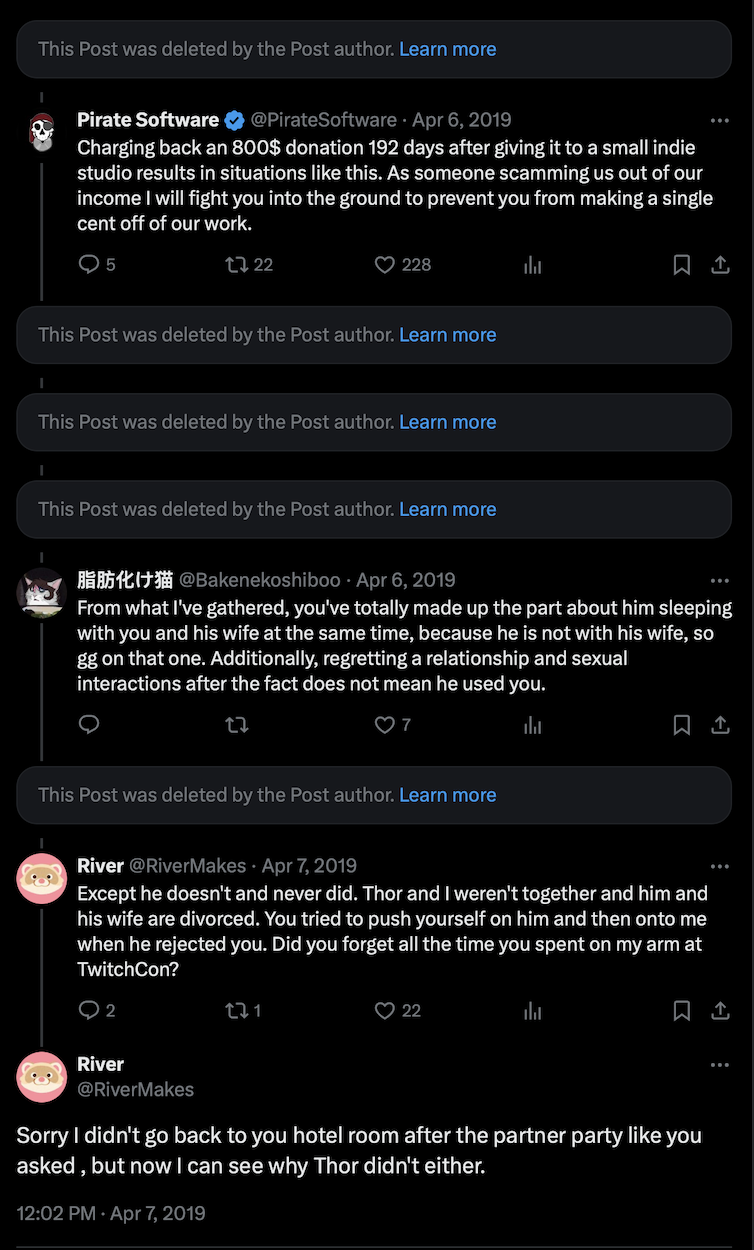The image size is (754, 1250).
Task: Click River's avatar on main post
Action: pyautogui.click(x=42, y=1077)
